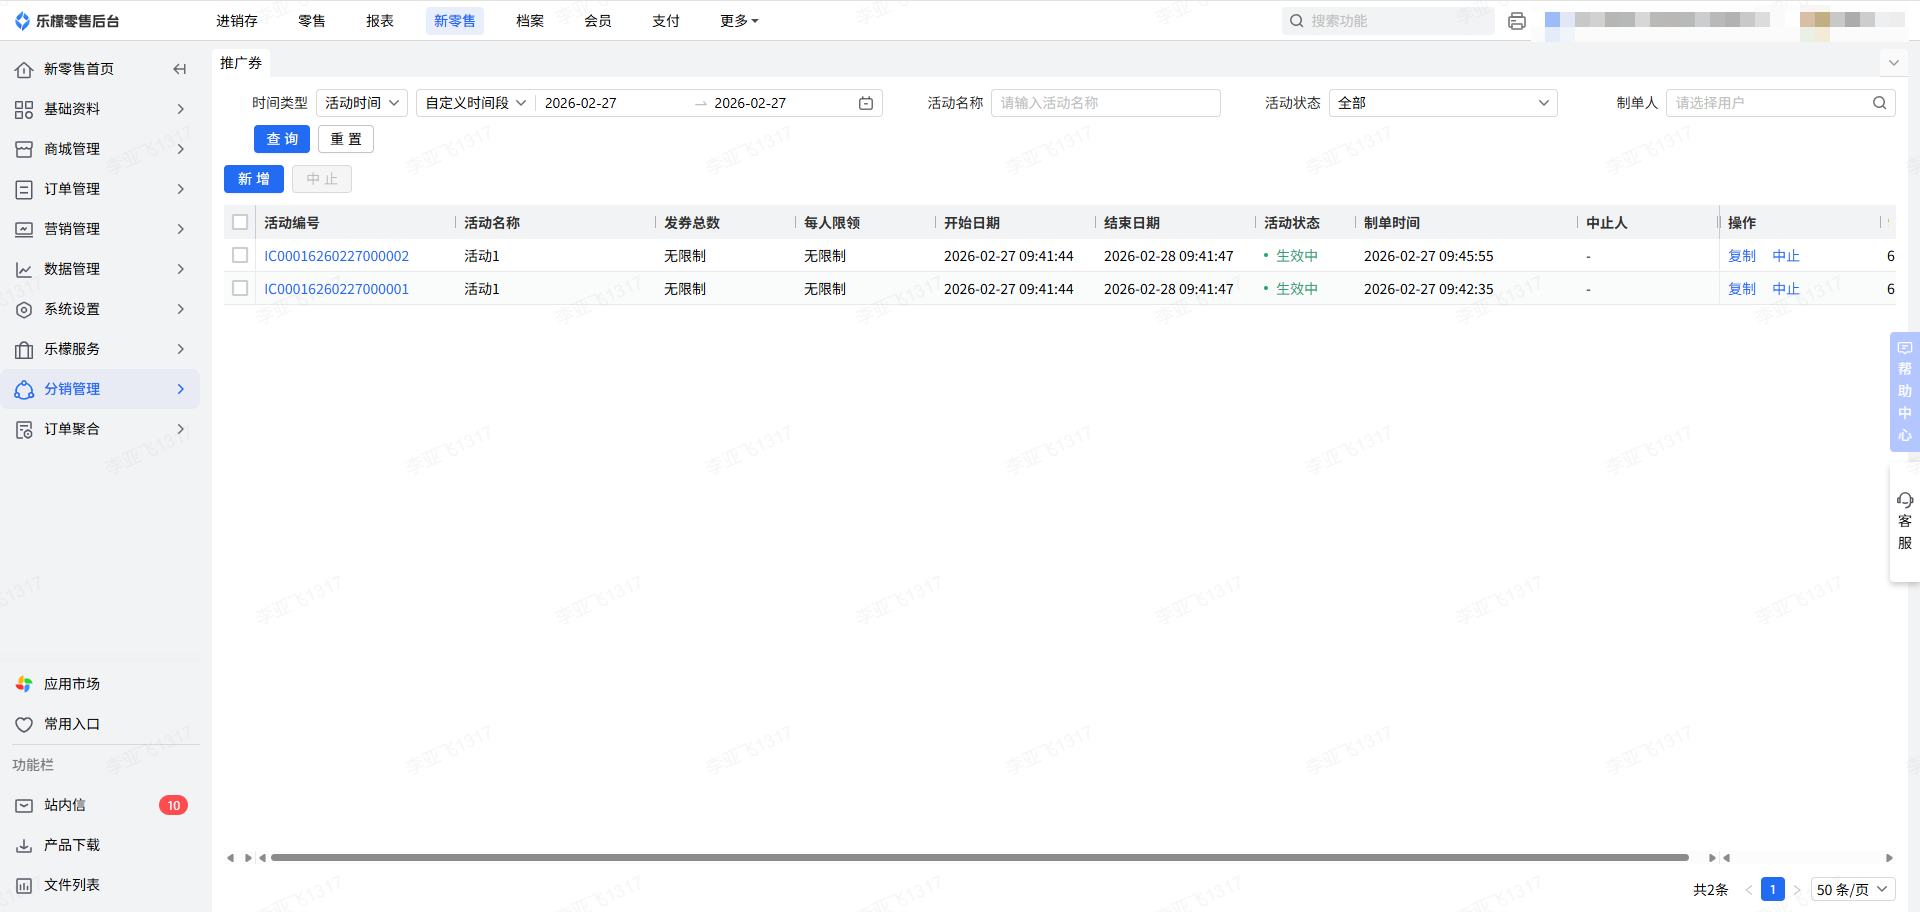This screenshot has width=1920, height=912.
Task: Click the 站内信 mail icon
Action: pos(24,805)
